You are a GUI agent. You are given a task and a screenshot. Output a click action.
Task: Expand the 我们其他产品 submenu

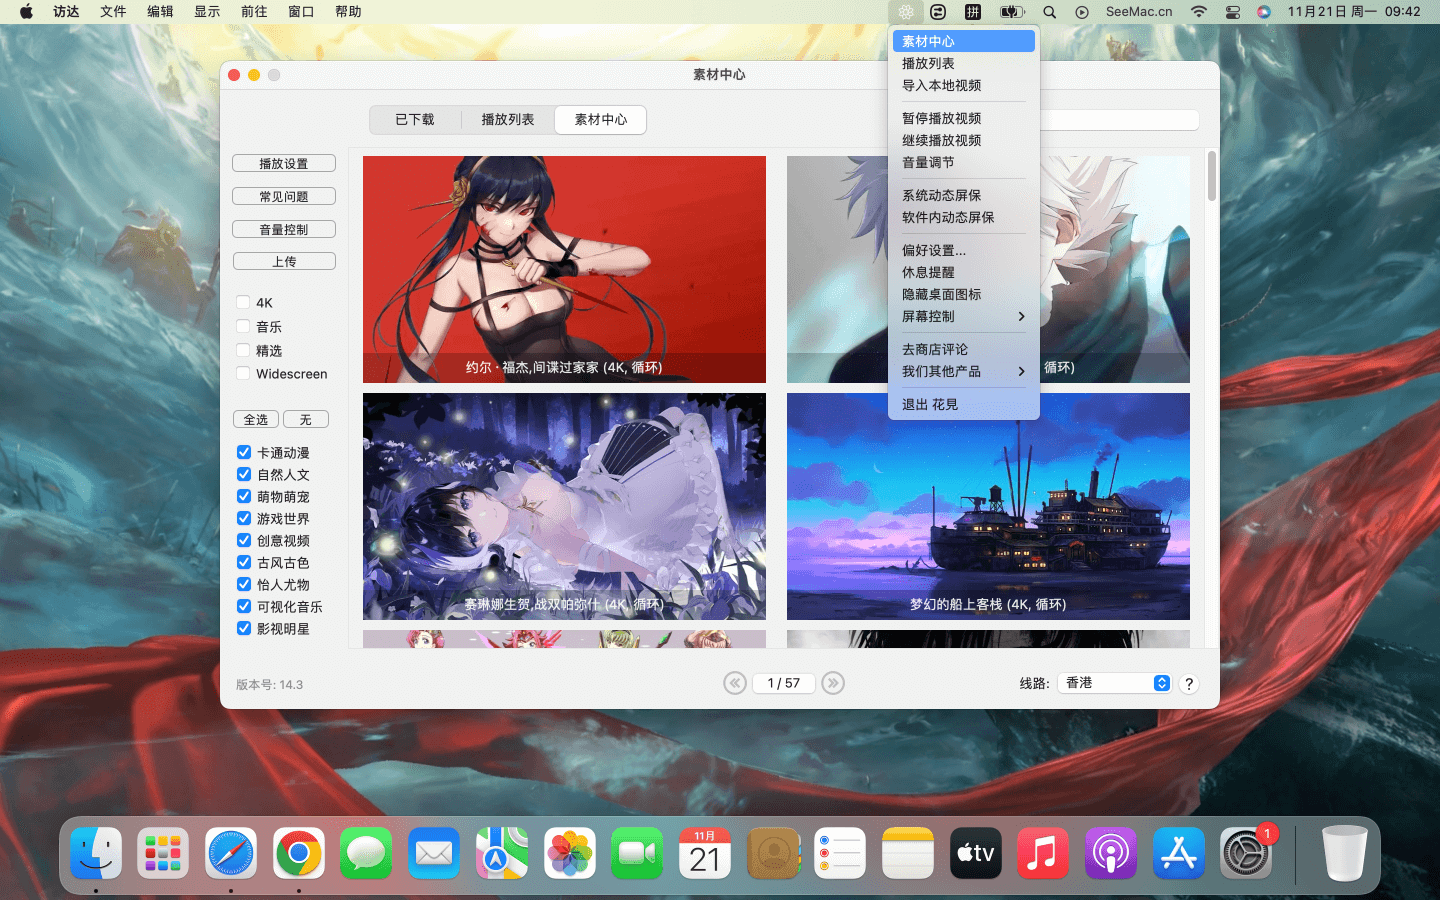coord(963,371)
